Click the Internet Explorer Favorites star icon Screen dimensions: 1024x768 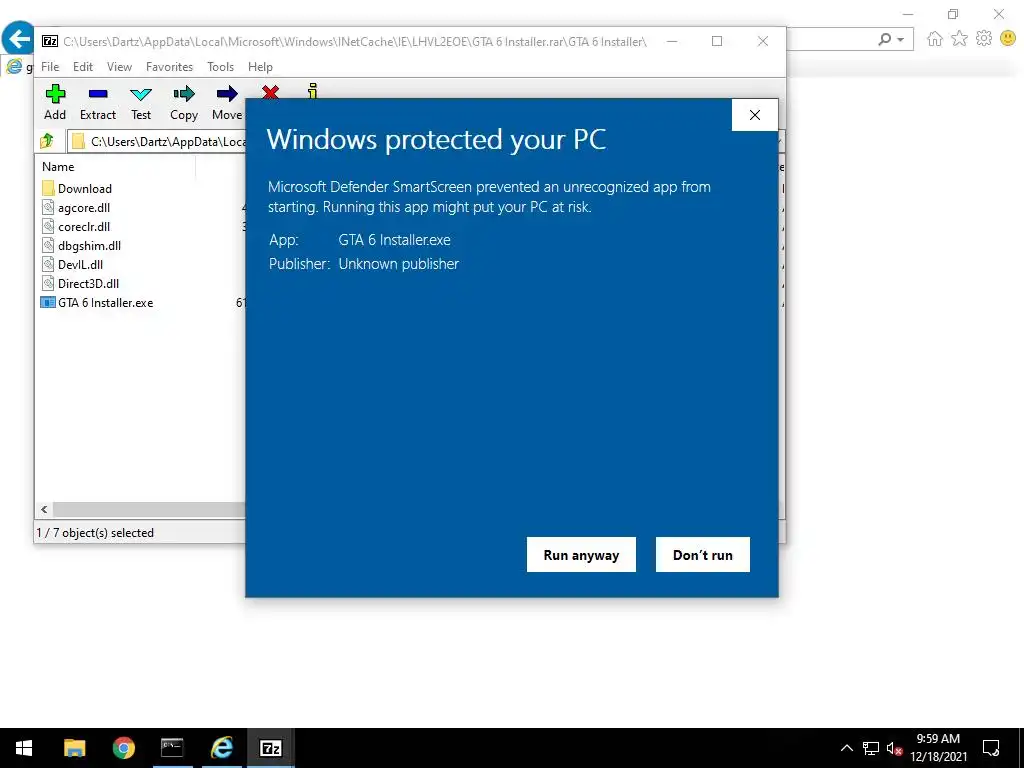959,39
